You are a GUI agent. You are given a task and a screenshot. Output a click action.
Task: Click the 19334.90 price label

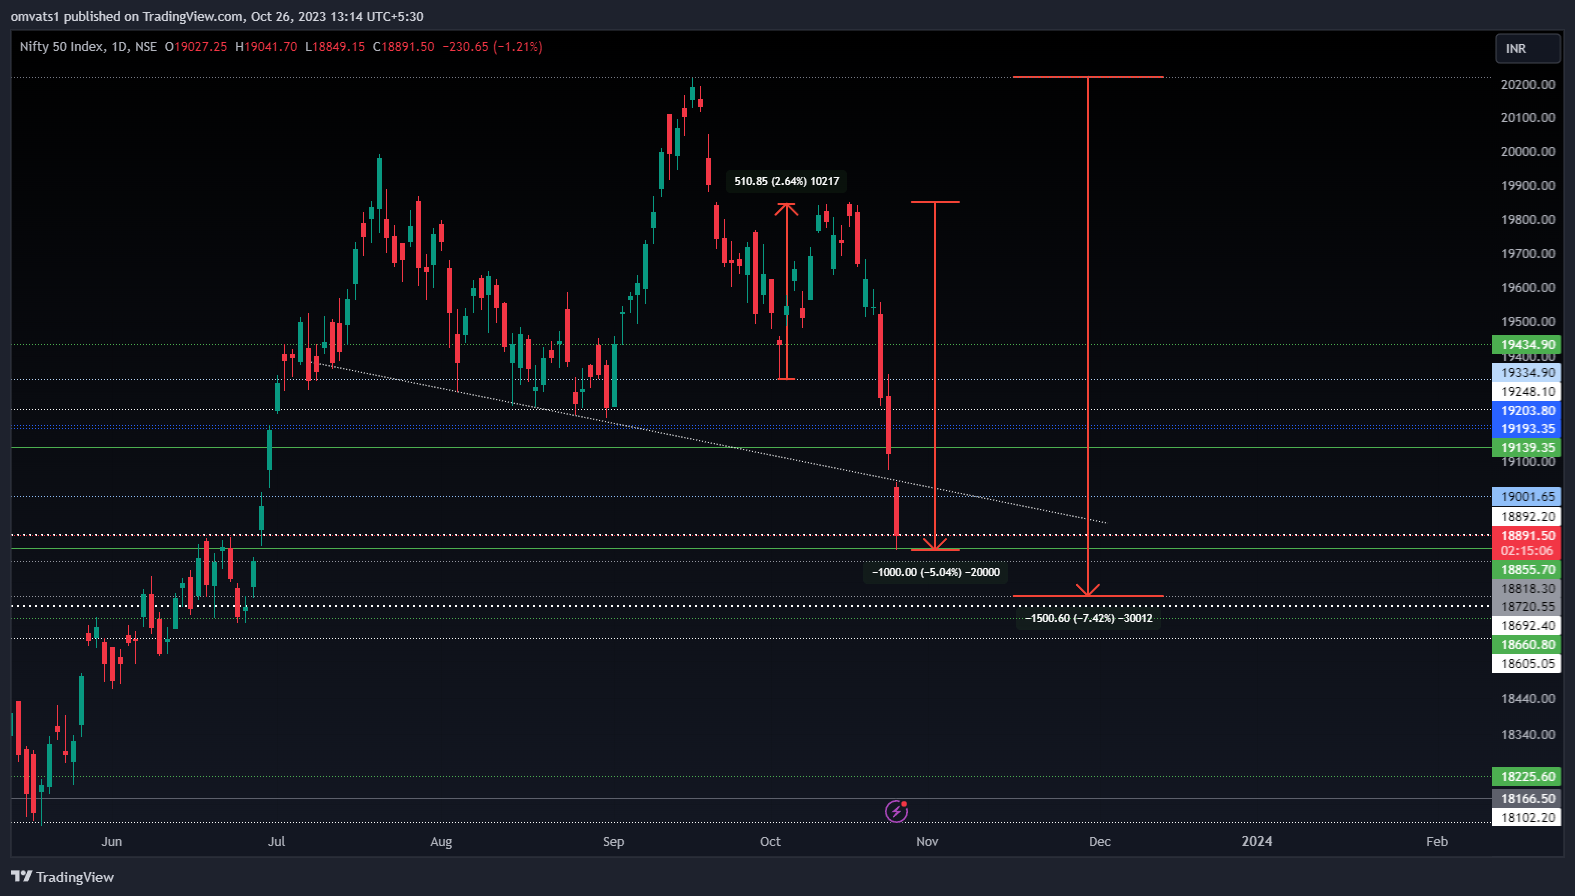[1527, 373]
